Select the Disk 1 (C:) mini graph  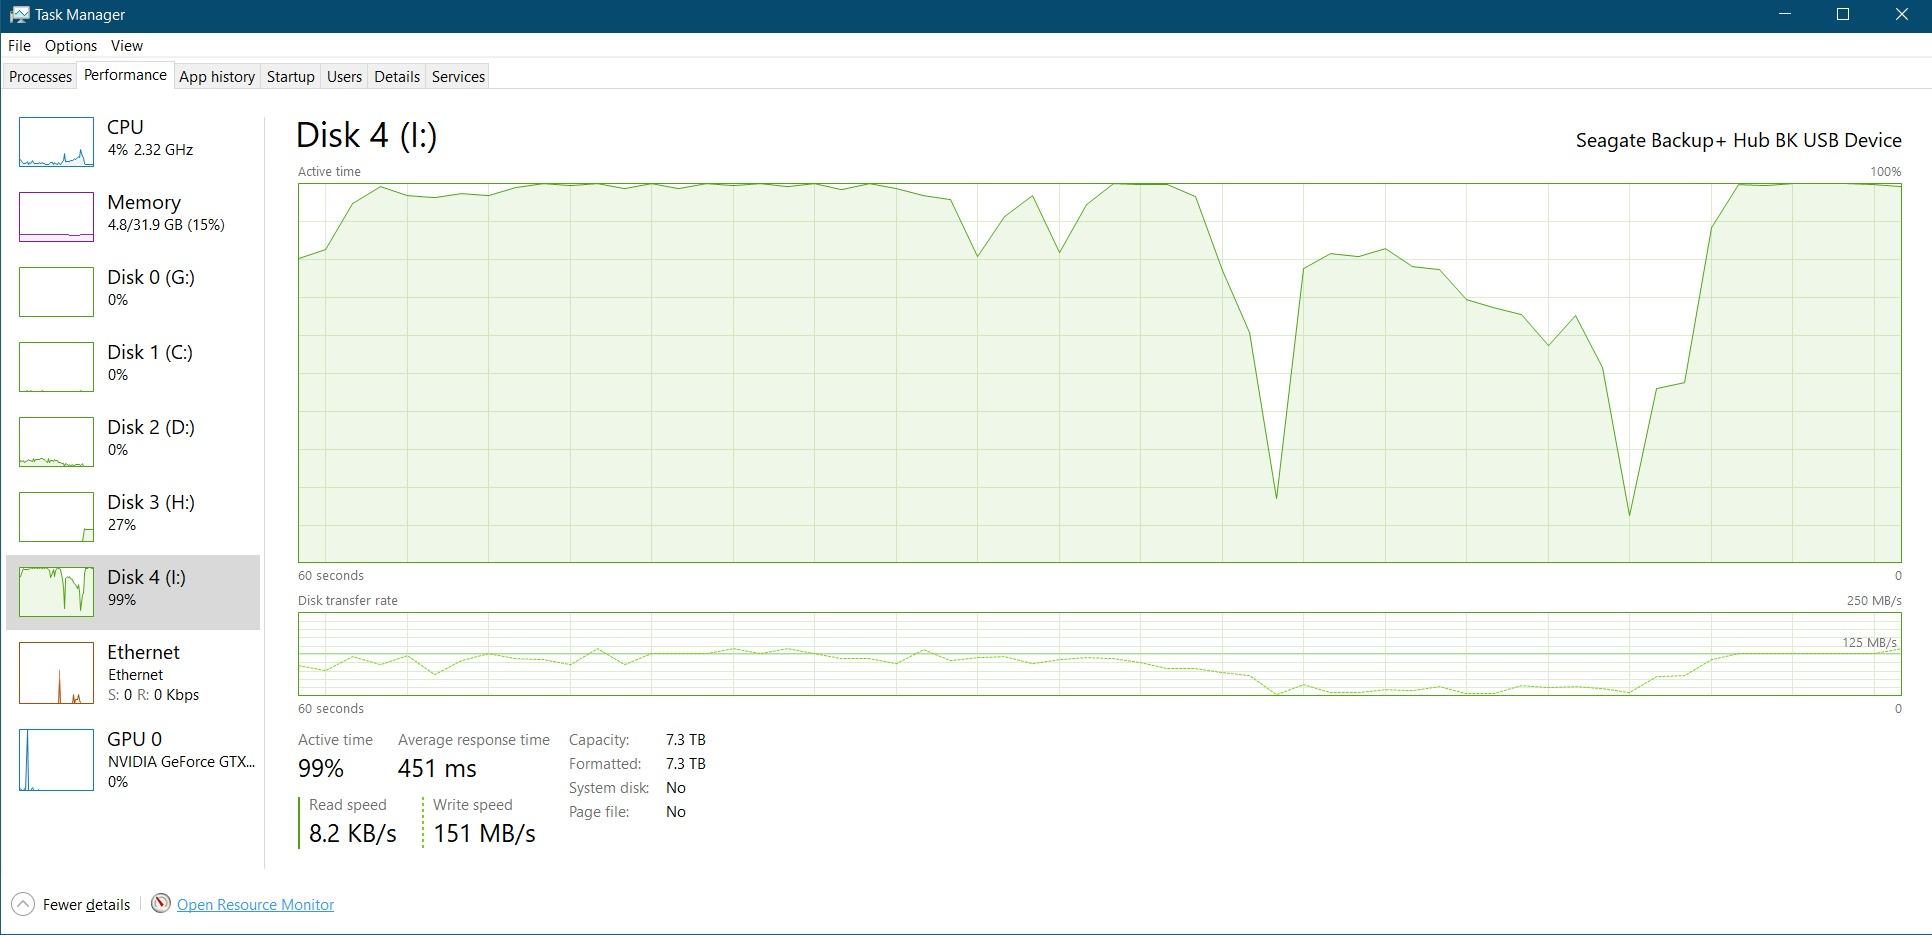(56, 366)
